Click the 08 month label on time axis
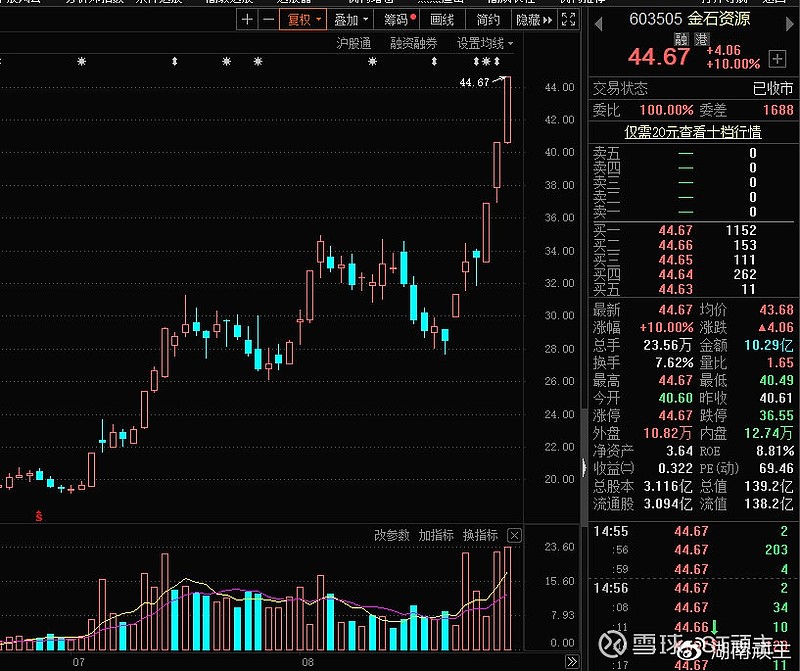The height and width of the screenshot is (671, 800). [308, 662]
